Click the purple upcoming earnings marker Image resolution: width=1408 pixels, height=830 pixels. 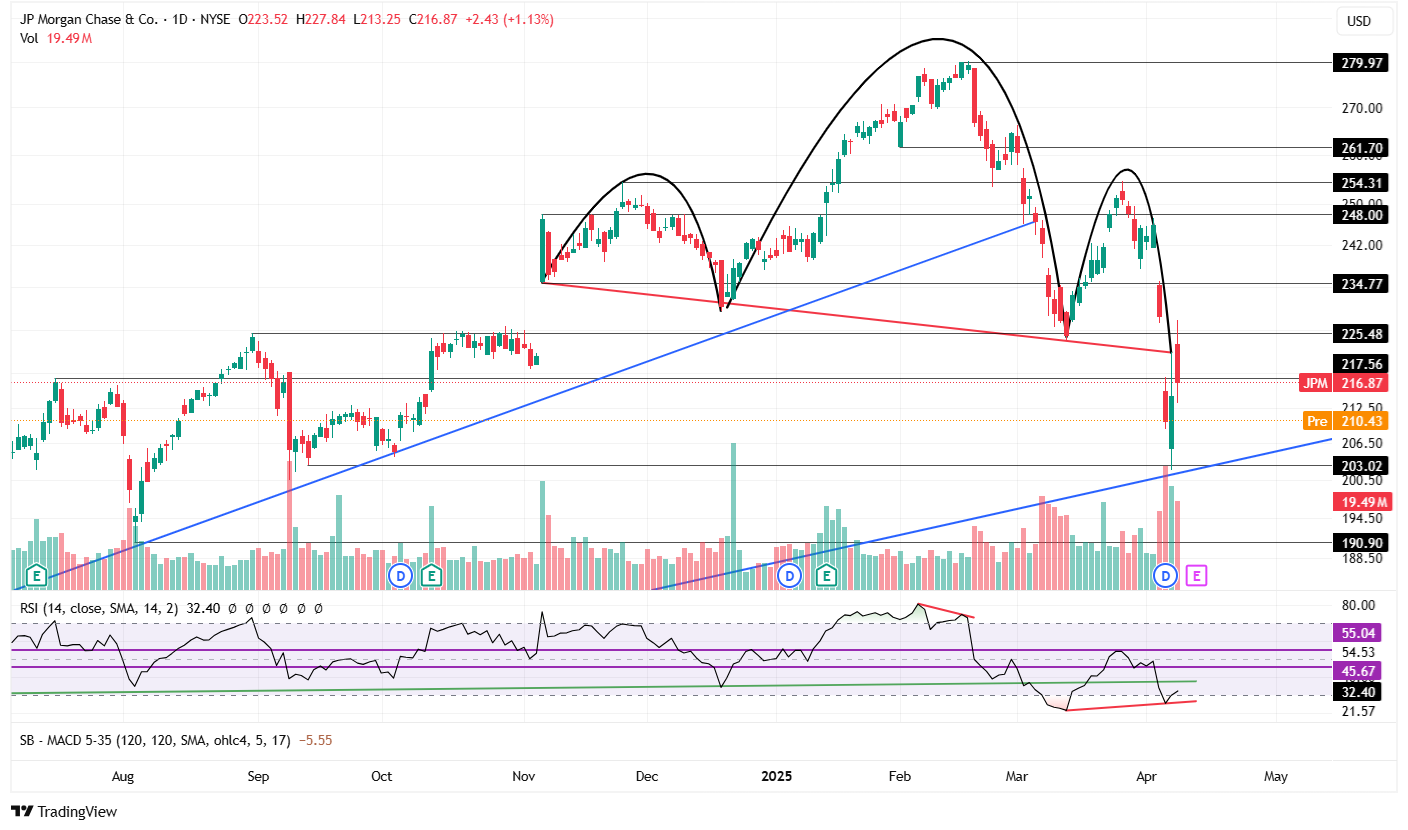[x=1196, y=575]
